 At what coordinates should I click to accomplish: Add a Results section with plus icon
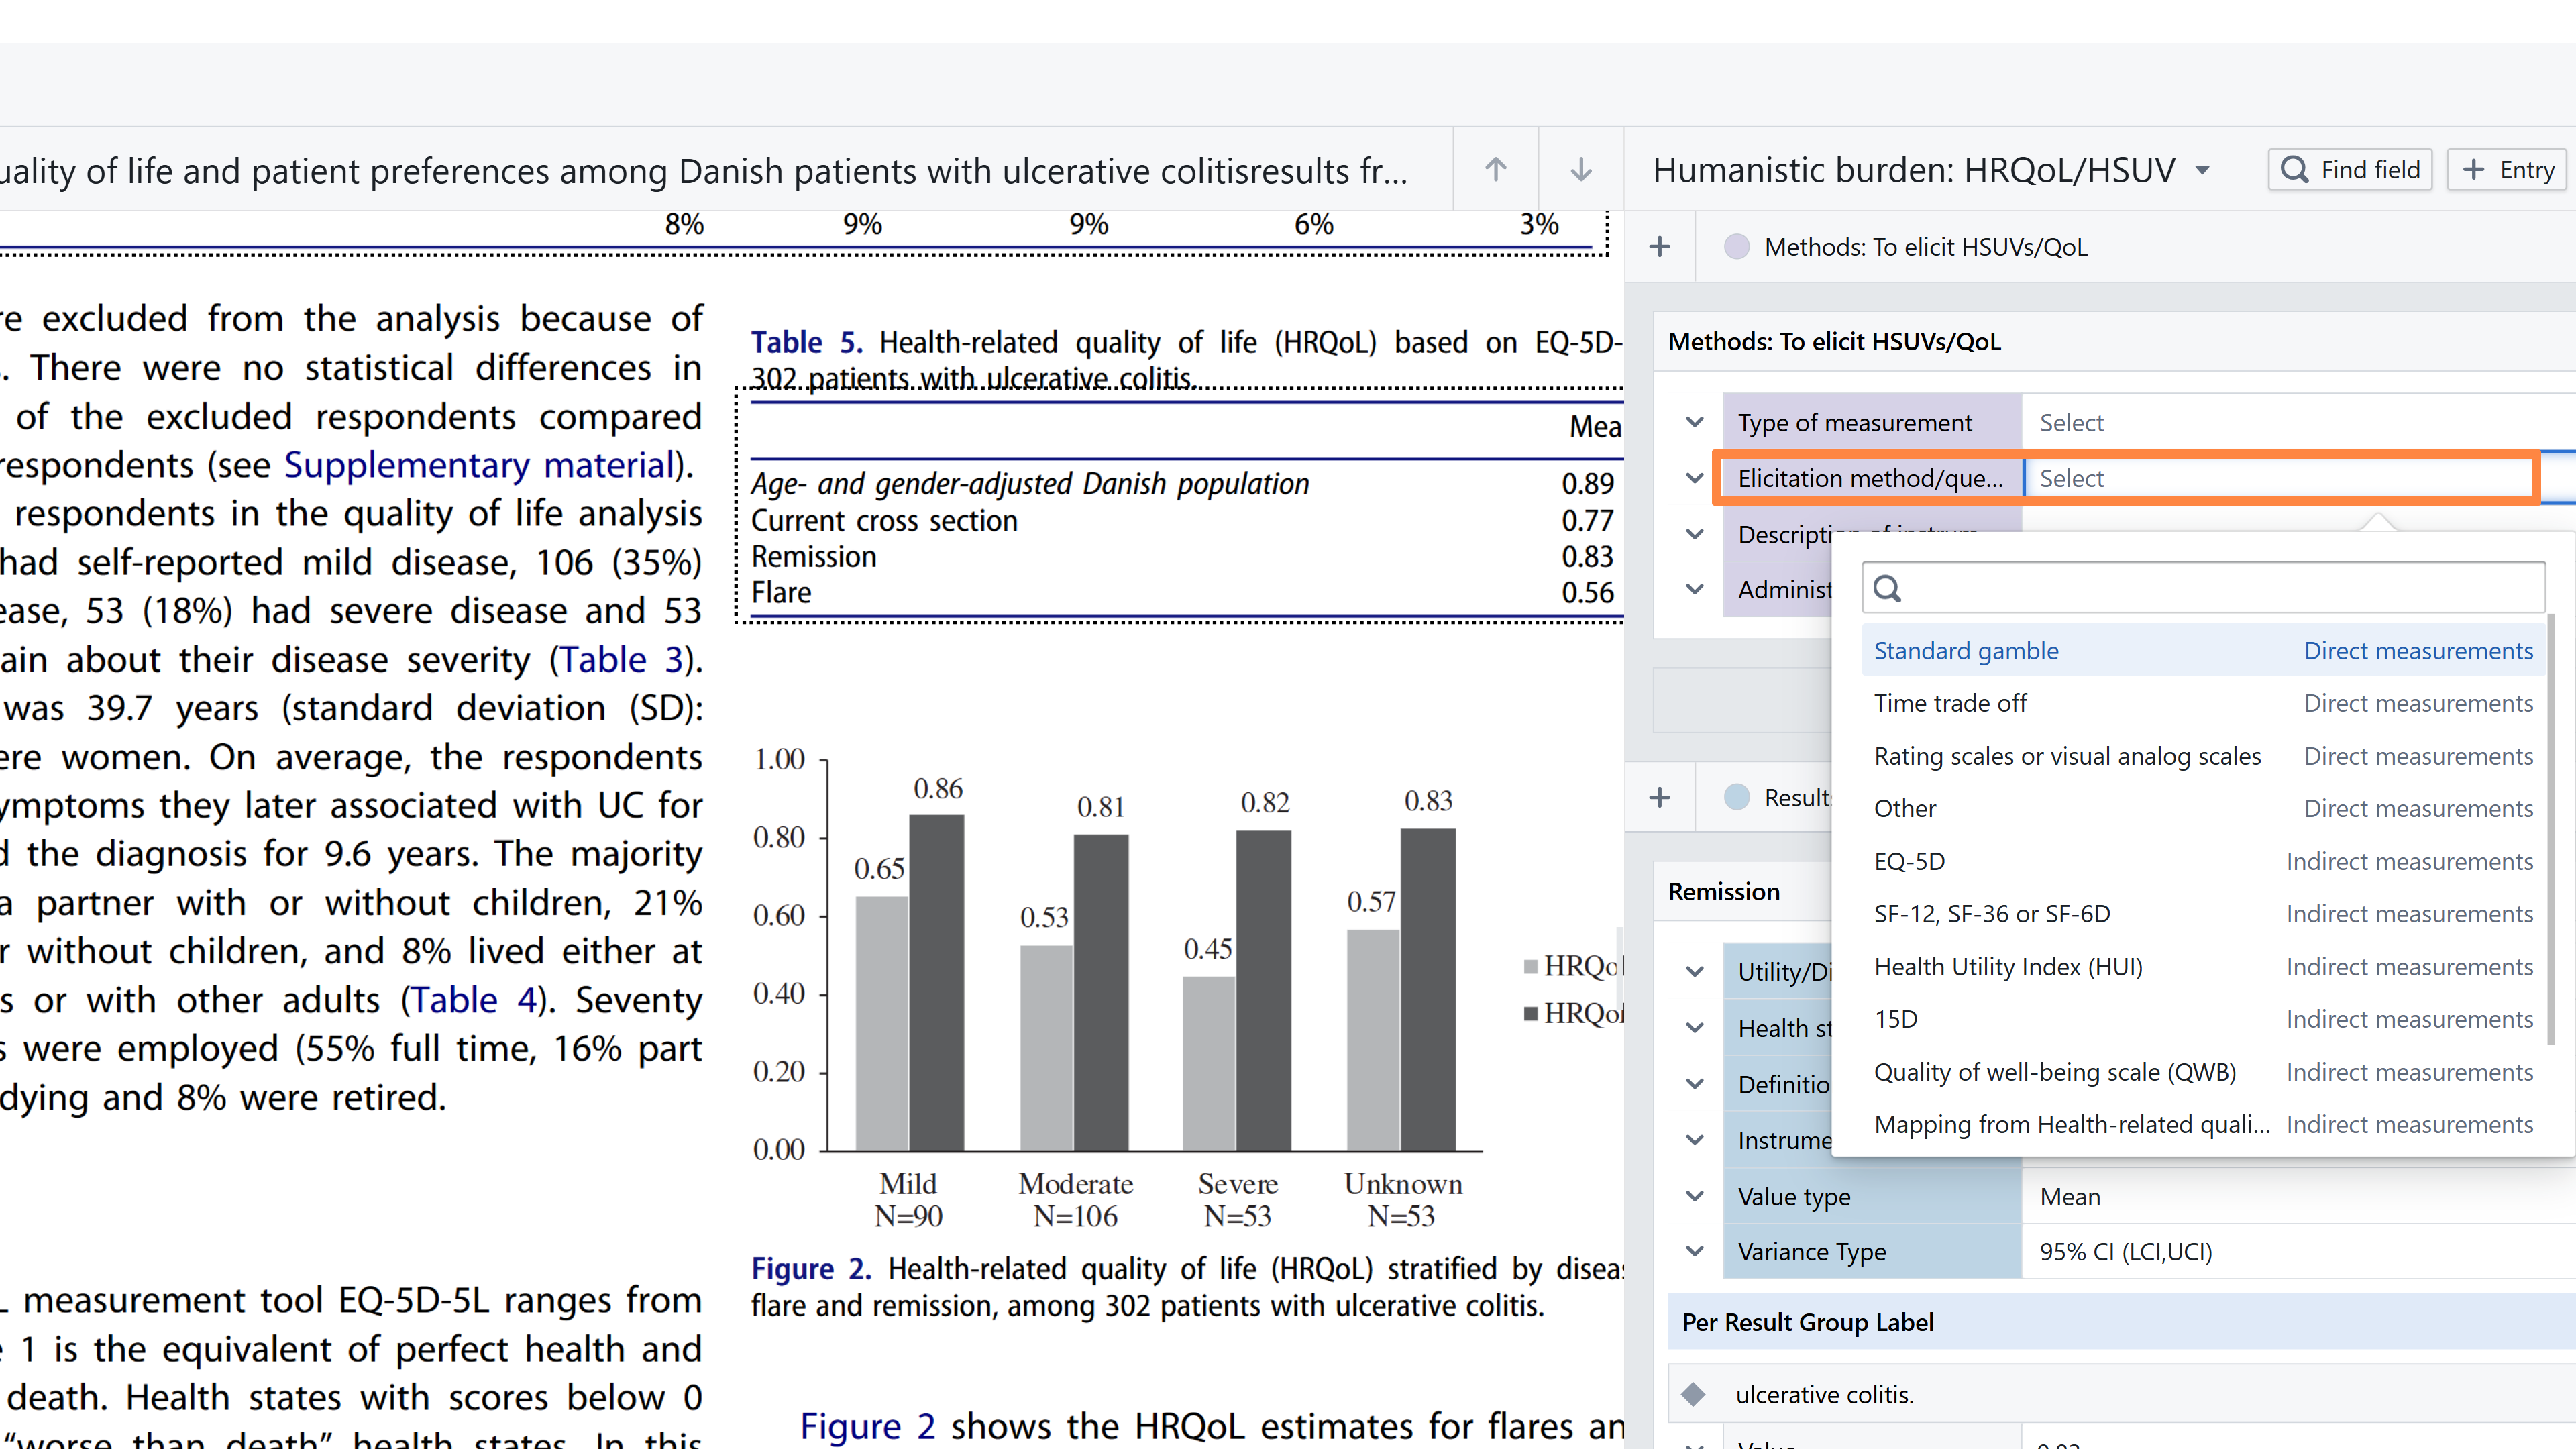click(1660, 797)
